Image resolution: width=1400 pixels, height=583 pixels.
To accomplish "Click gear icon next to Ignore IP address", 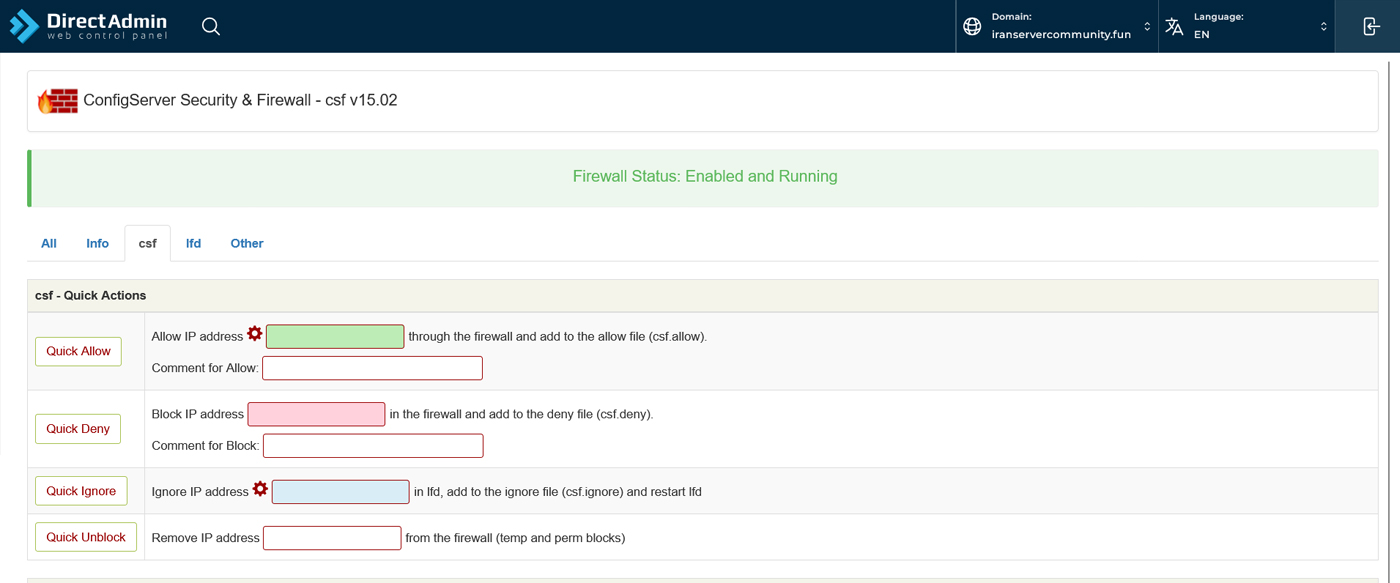I will tap(260, 489).
